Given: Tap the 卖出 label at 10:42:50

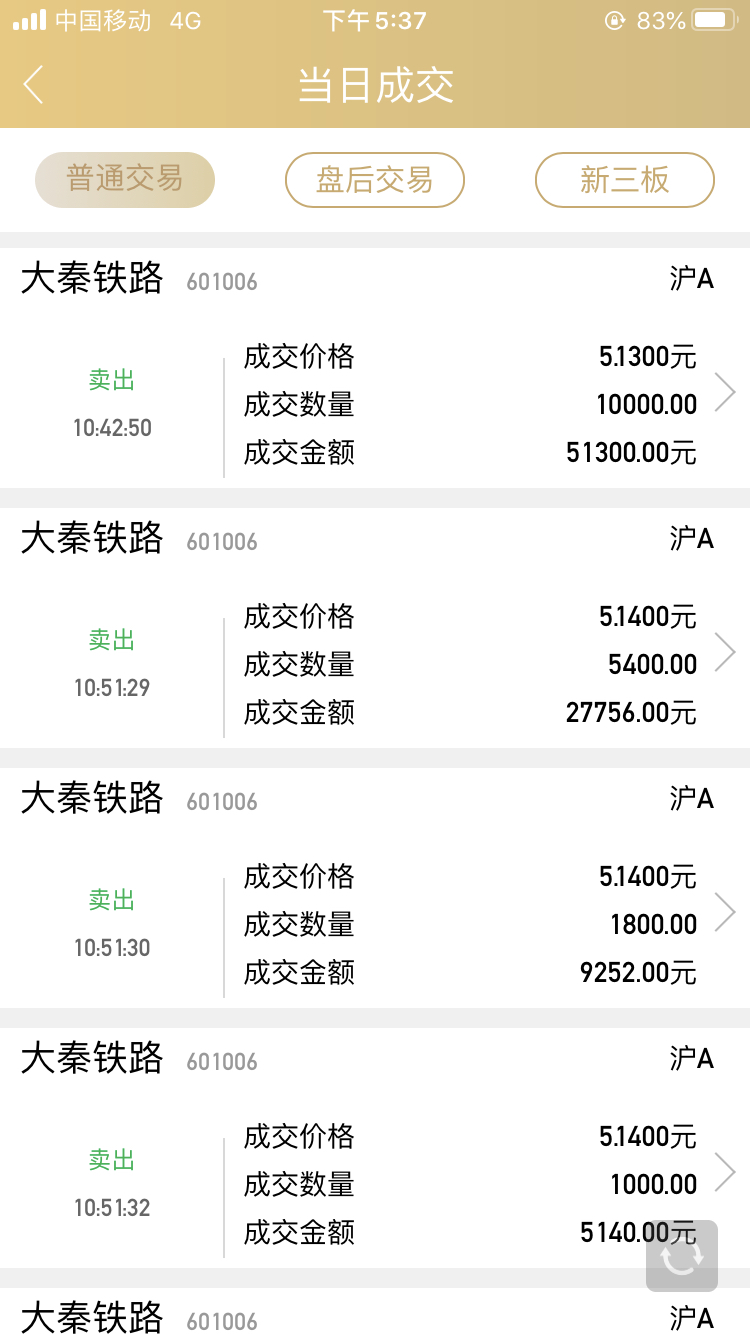Looking at the screenshot, I should [112, 380].
